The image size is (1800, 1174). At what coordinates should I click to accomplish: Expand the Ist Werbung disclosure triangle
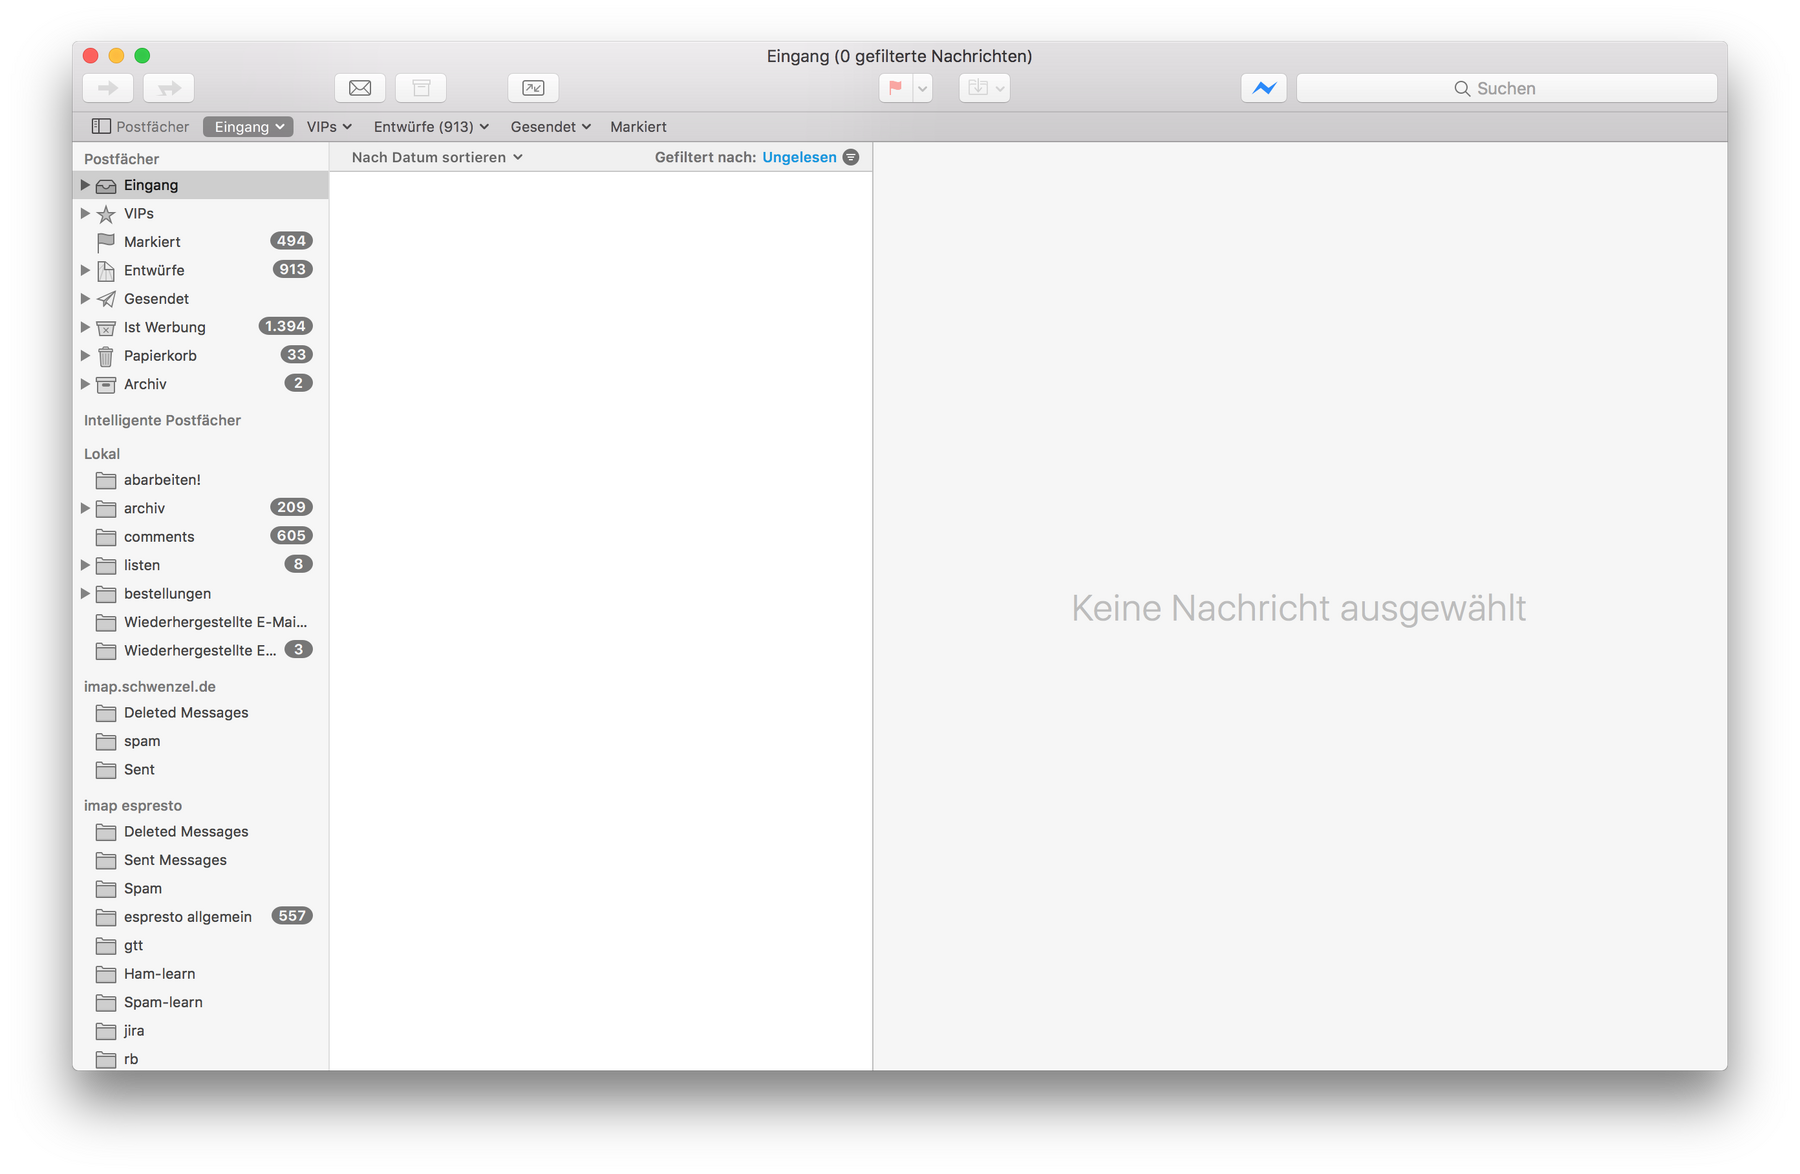click(x=85, y=327)
